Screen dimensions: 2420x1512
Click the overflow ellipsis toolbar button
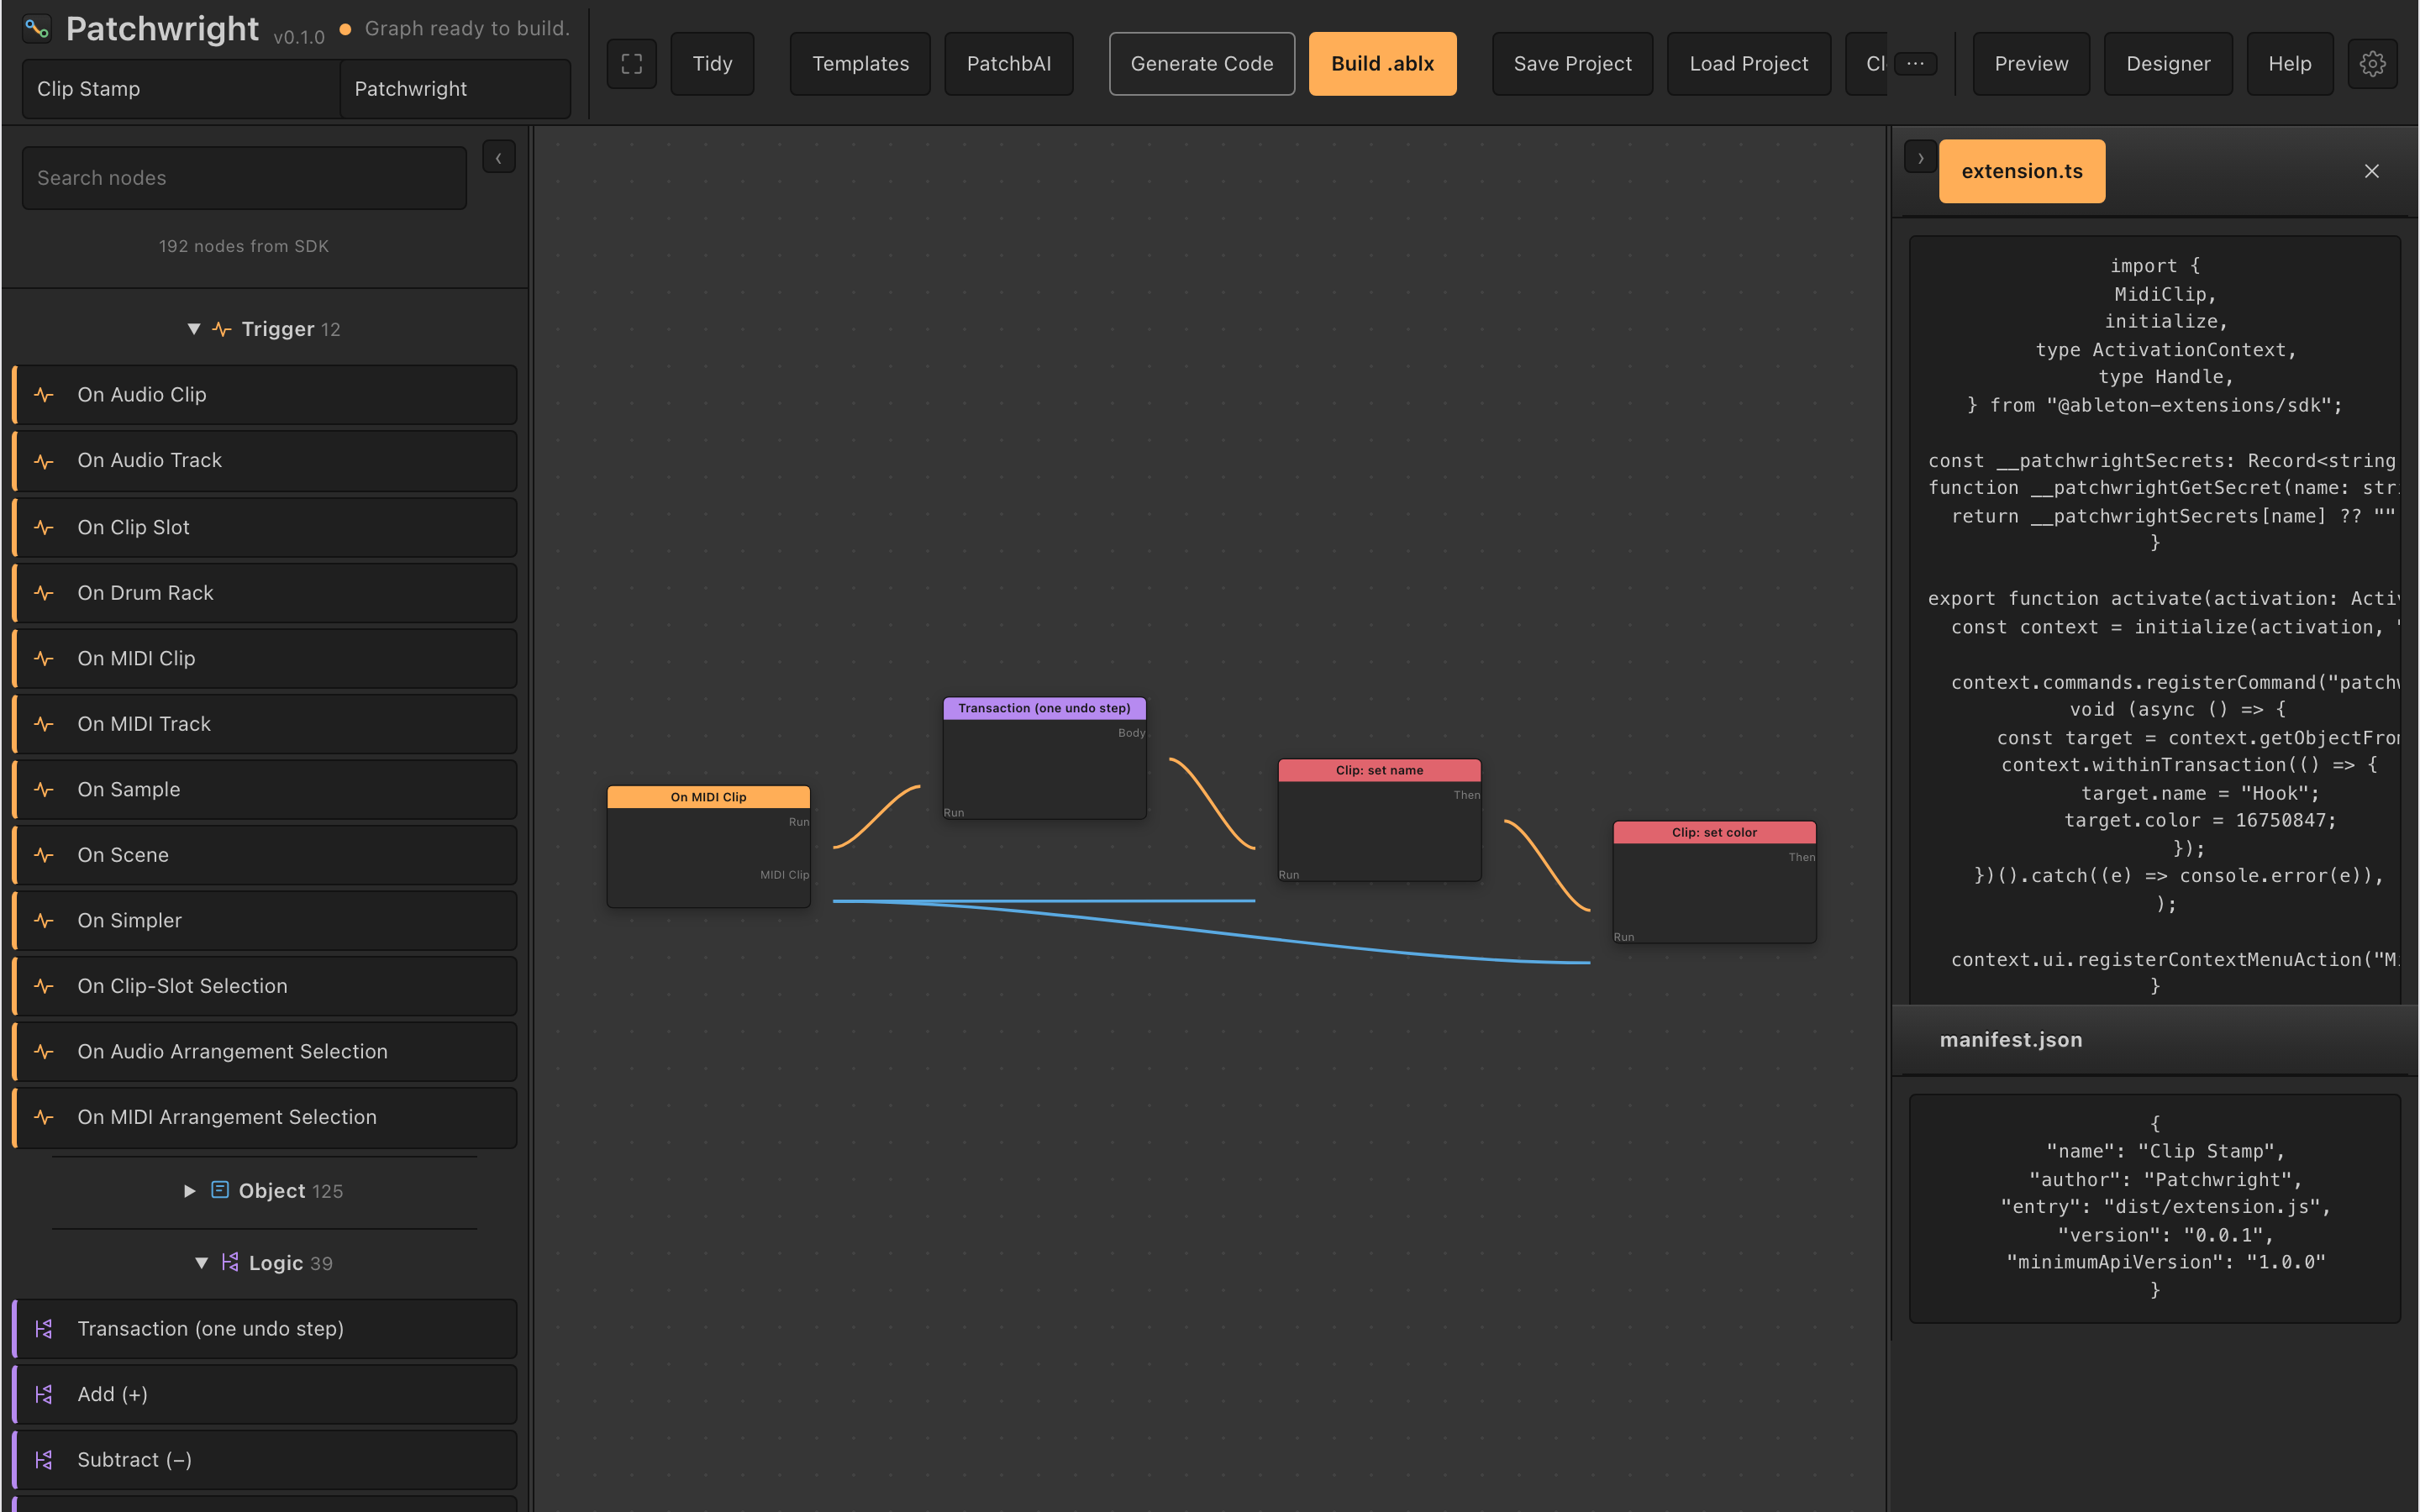click(x=1915, y=64)
